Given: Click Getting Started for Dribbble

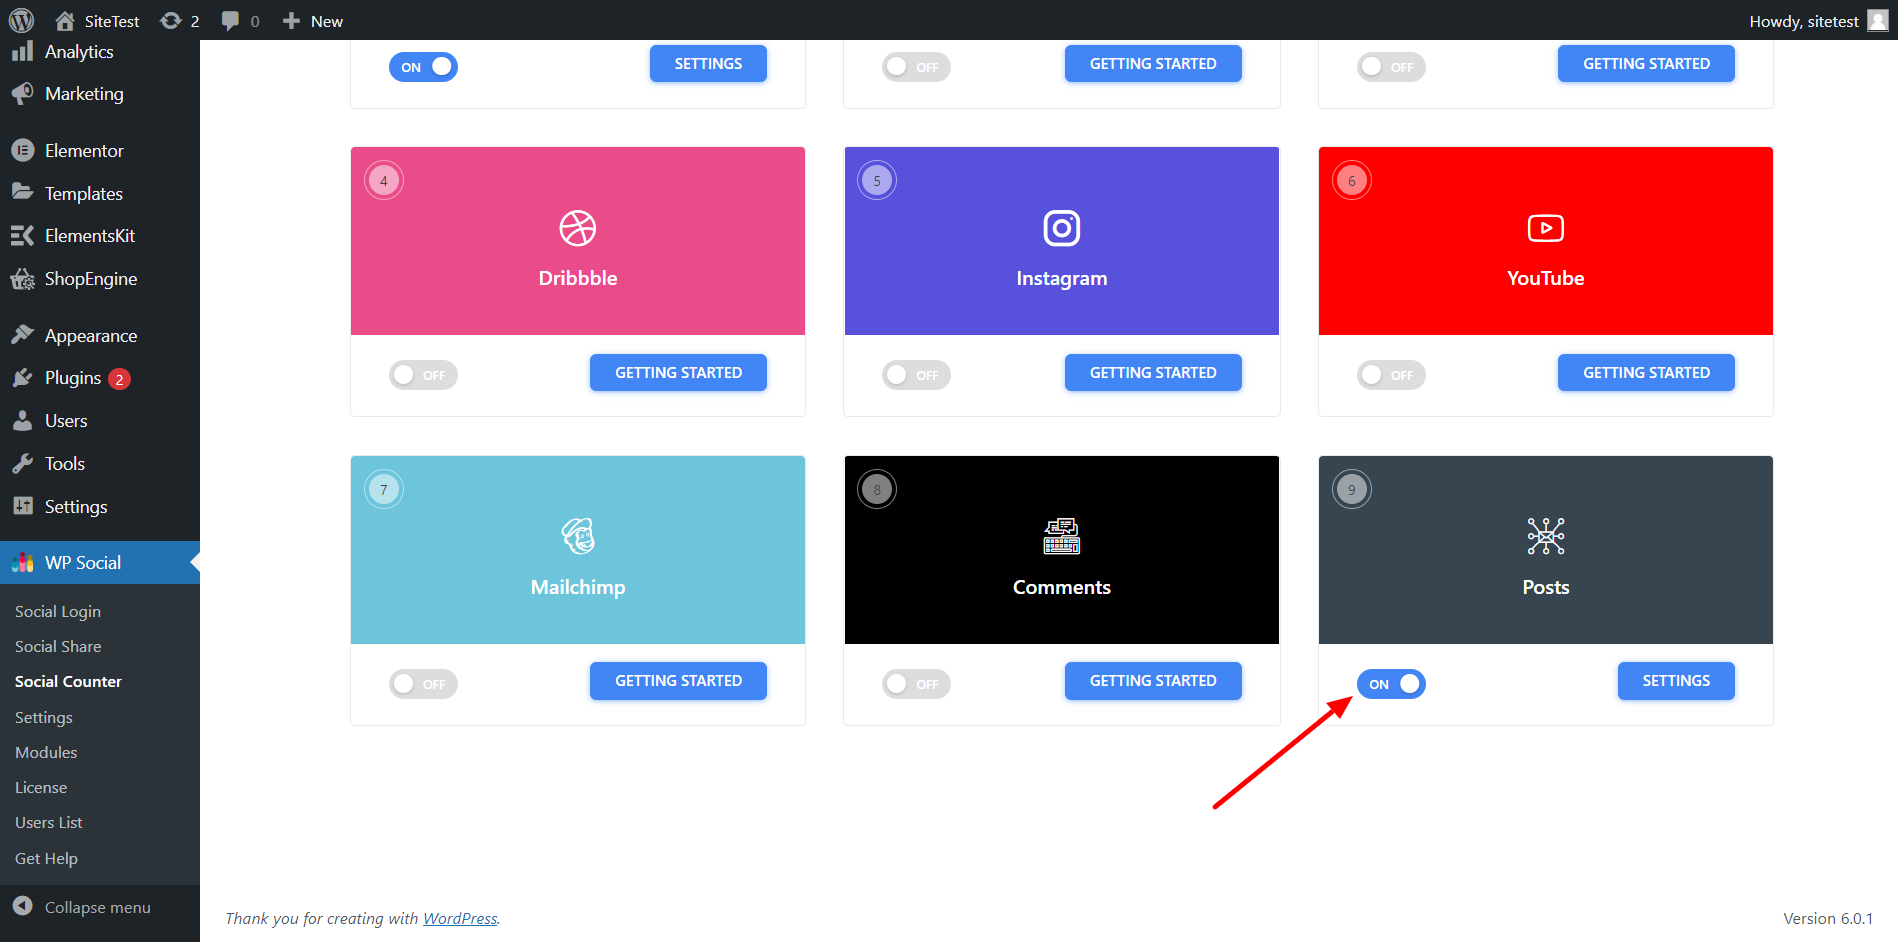Looking at the screenshot, I should 678,372.
